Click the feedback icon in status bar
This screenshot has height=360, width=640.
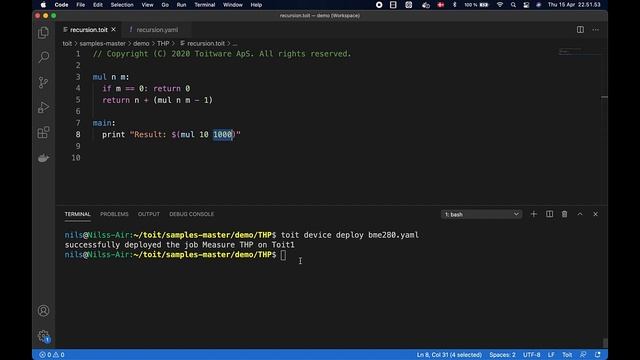pos(583,355)
